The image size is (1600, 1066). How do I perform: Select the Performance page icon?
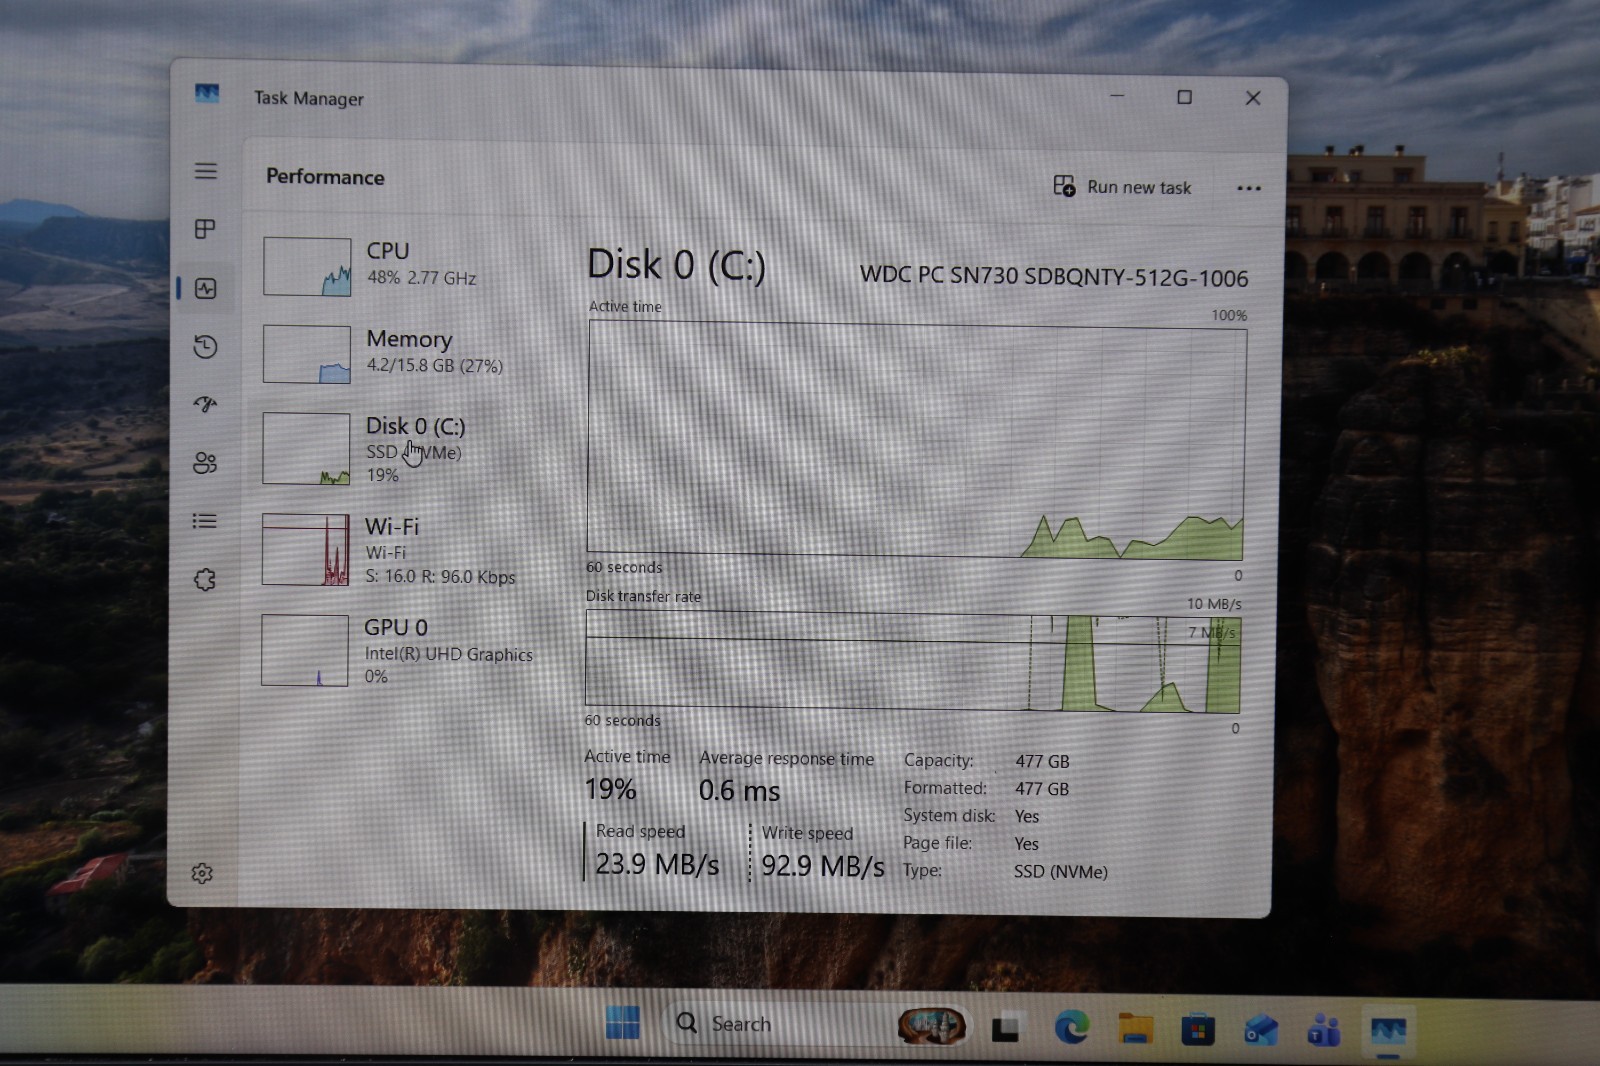(x=206, y=289)
